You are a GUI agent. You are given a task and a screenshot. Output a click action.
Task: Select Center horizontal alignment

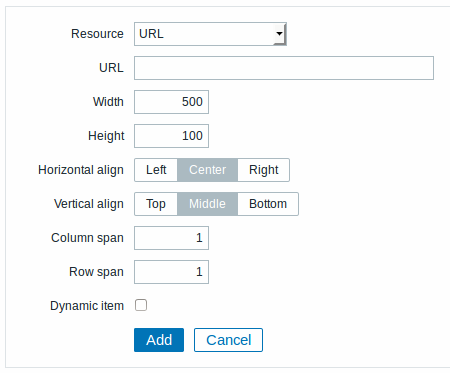pos(208,170)
